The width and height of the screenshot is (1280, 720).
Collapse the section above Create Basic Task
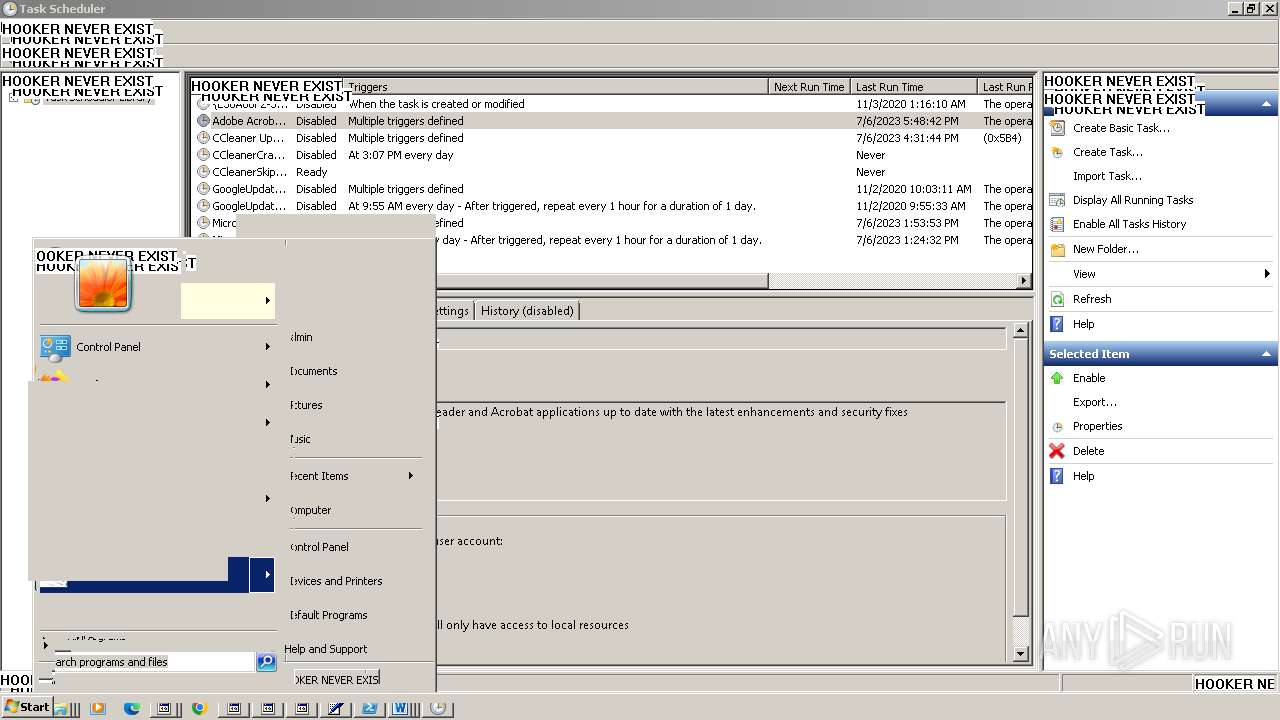point(1267,104)
